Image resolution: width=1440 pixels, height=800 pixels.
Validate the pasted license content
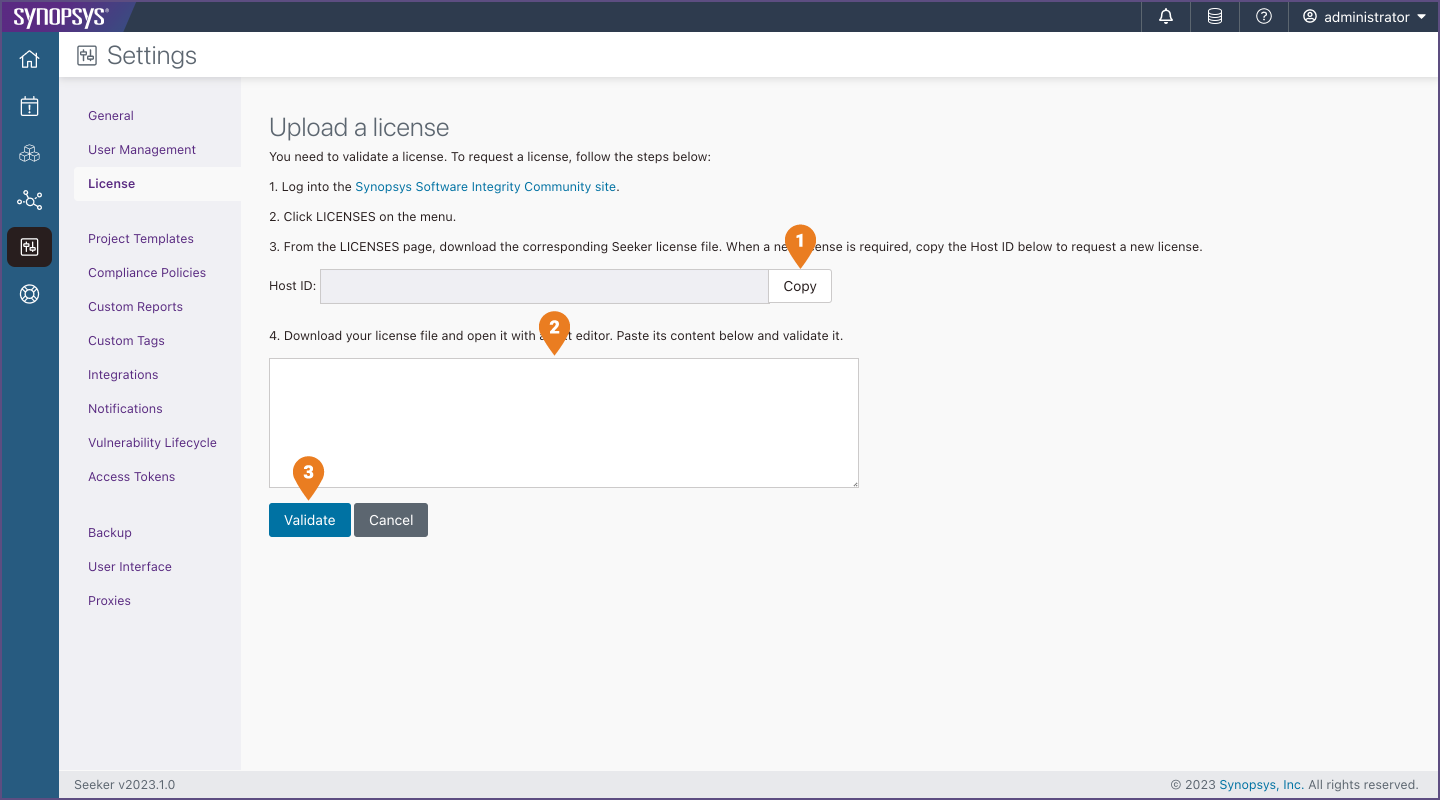click(309, 519)
